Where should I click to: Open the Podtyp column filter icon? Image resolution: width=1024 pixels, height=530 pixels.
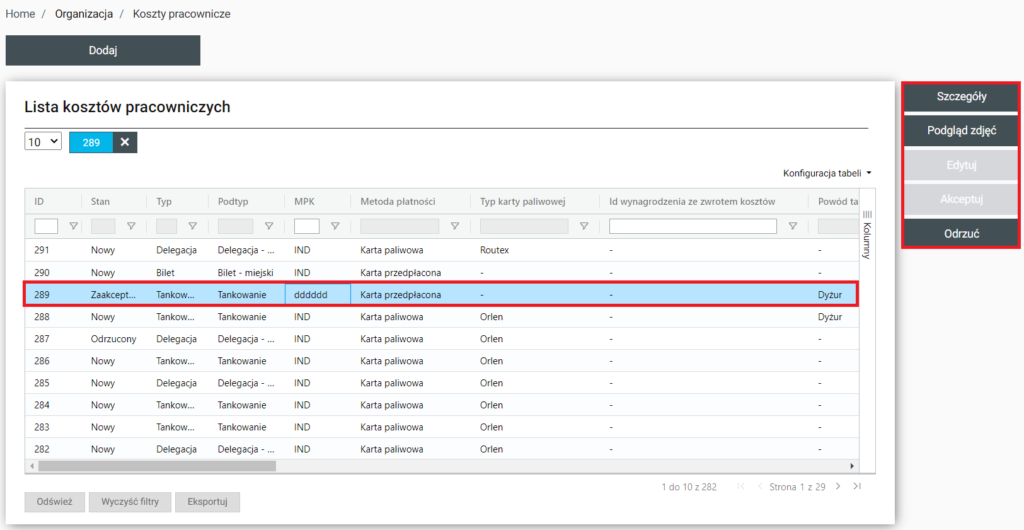point(268,226)
